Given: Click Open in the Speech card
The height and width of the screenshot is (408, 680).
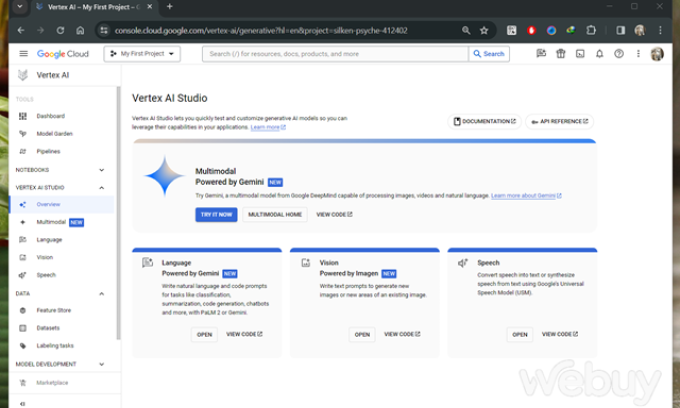Looking at the screenshot, I should click(x=520, y=334).
